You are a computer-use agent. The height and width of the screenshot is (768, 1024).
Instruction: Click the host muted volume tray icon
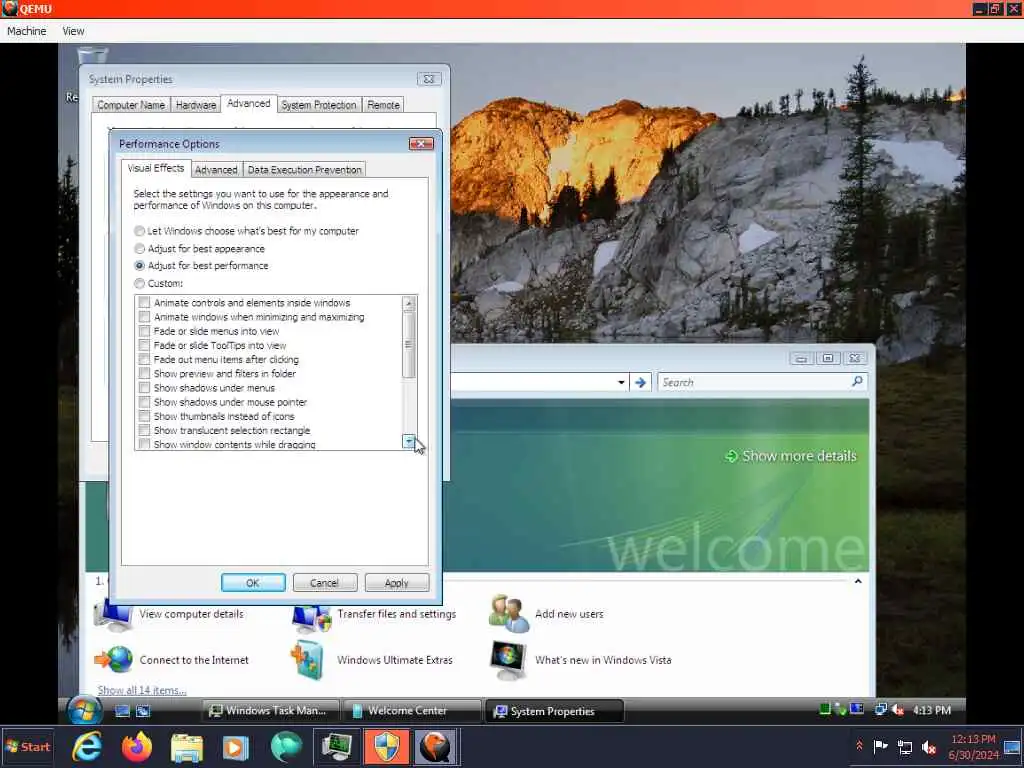[929, 747]
